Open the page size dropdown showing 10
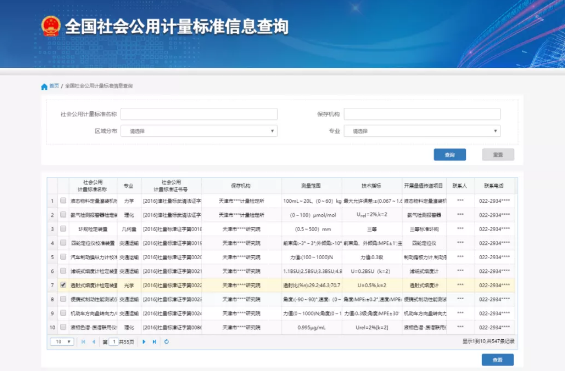Image resolution: width=565 pixels, height=377 pixels. click(62, 342)
